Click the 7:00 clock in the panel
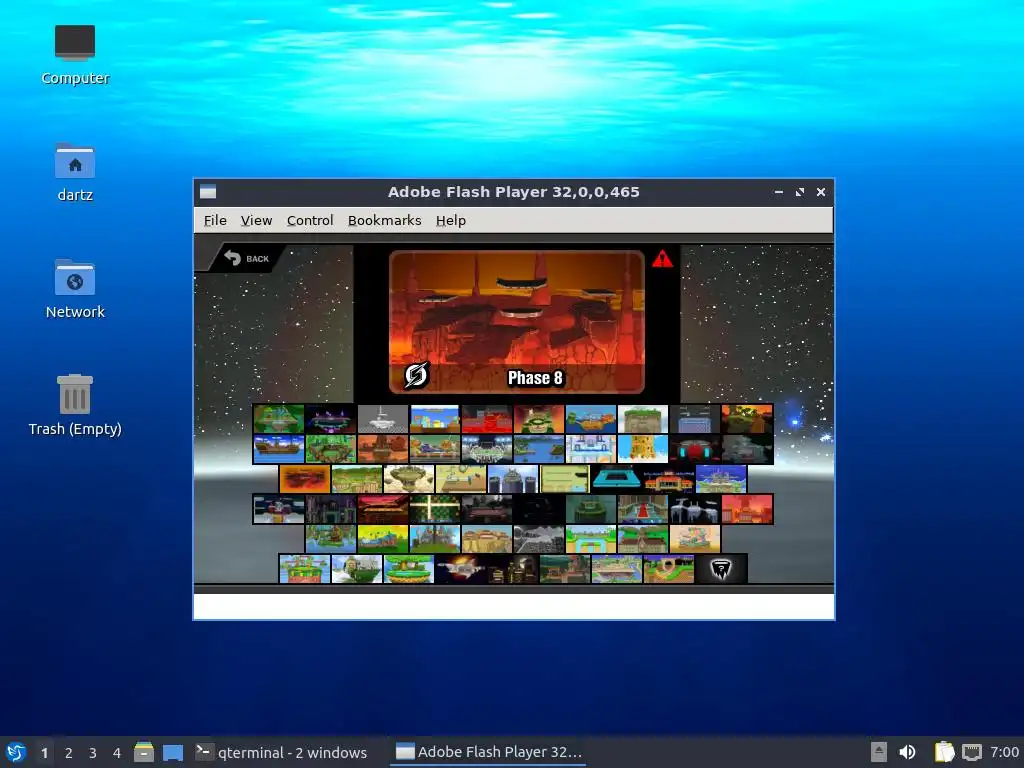Viewport: 1024px width, 768px height. coord(1004,752)
